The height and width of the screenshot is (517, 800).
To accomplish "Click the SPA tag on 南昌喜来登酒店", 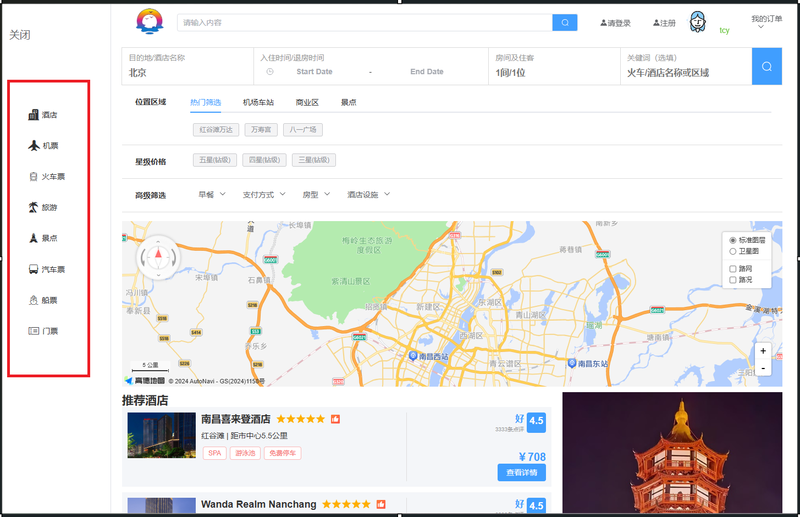I will 215,453.
